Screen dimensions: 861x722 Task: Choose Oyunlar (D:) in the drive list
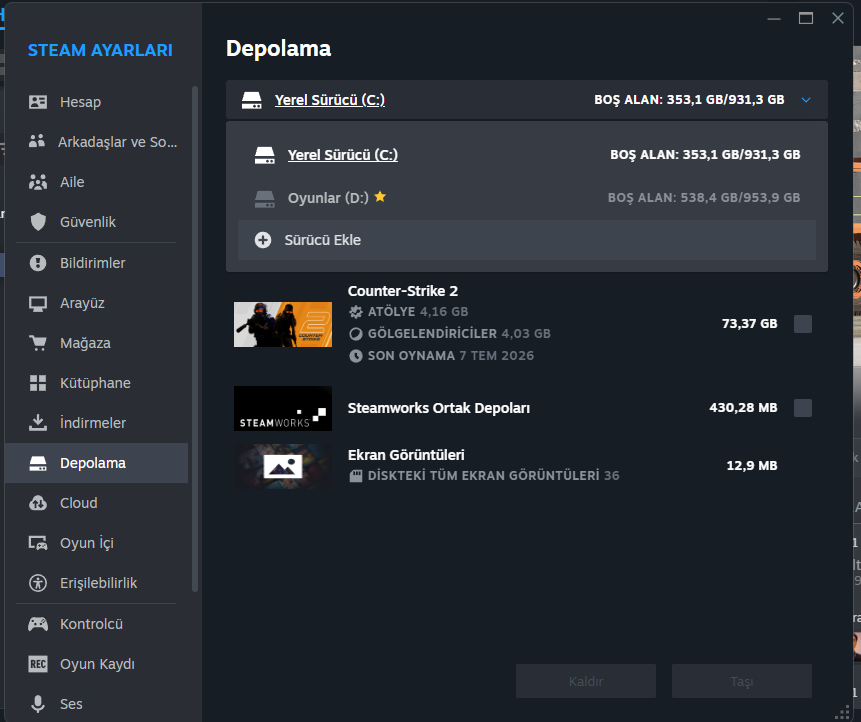(527, 198)
